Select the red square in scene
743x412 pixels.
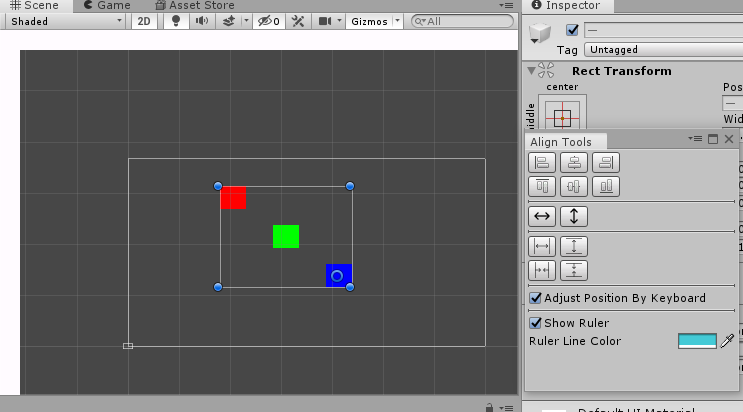[x=233, y=198]
